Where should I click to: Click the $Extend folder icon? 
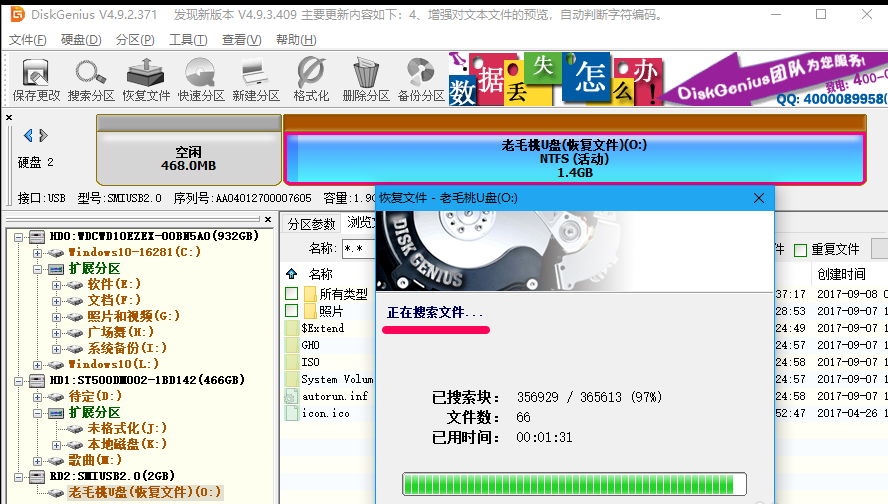click(x=292, y=328)
